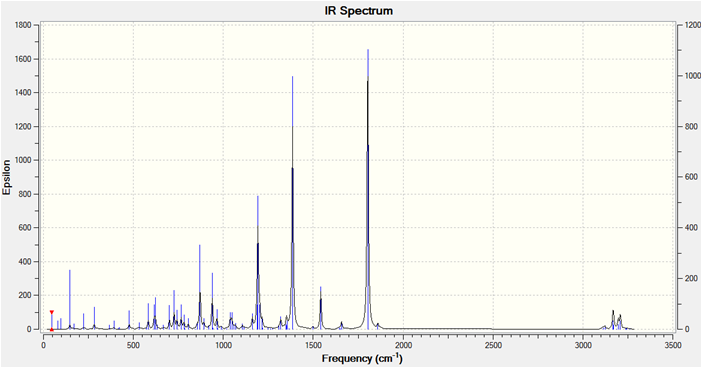702x368 pixels.
Task: Click the blue line peak near 870 cm-1
Action: coord(200,287)
